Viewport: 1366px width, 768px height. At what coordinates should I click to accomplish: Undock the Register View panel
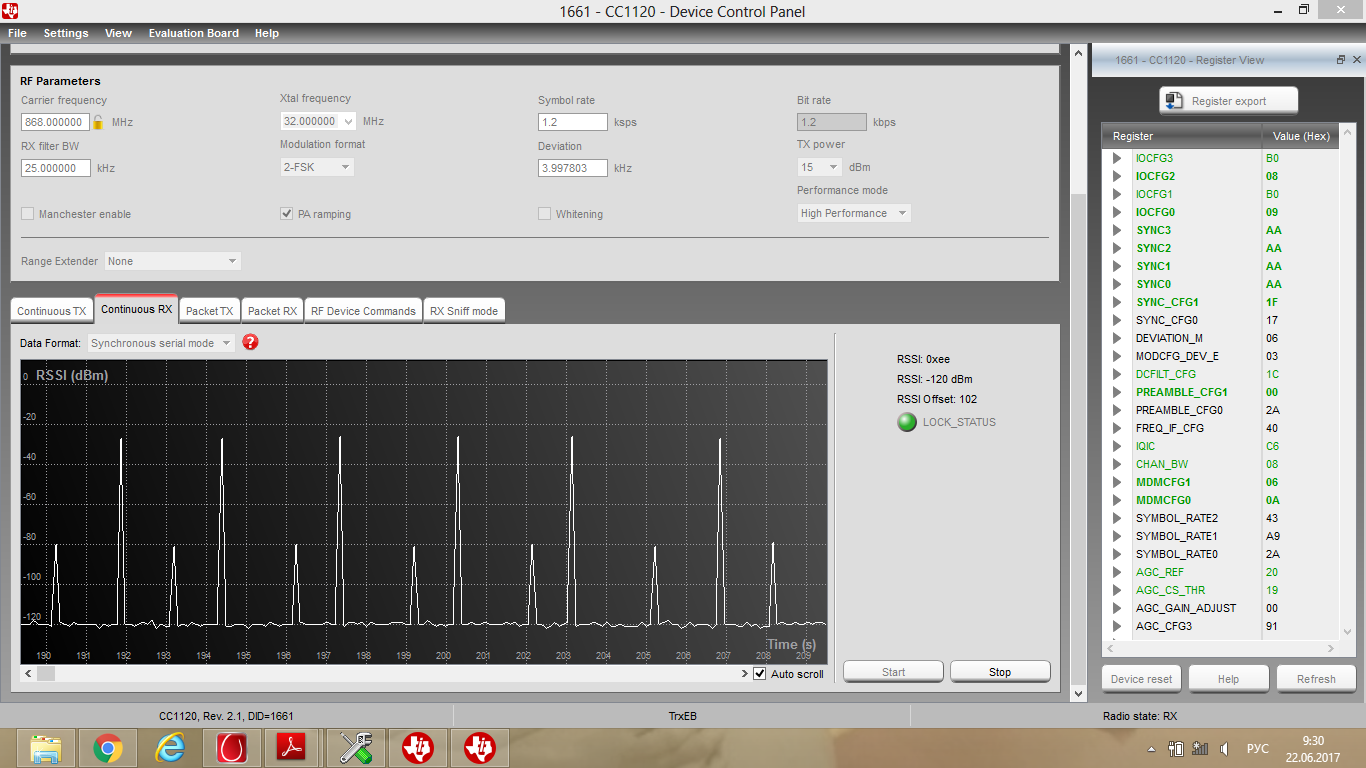[1341, 60]
